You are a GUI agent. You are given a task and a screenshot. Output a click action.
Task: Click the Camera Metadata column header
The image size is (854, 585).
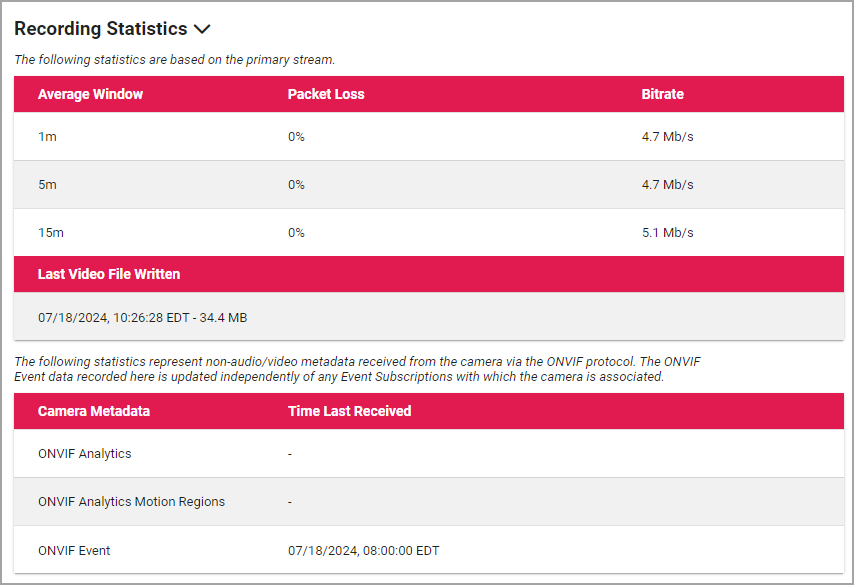click(94, 411)
